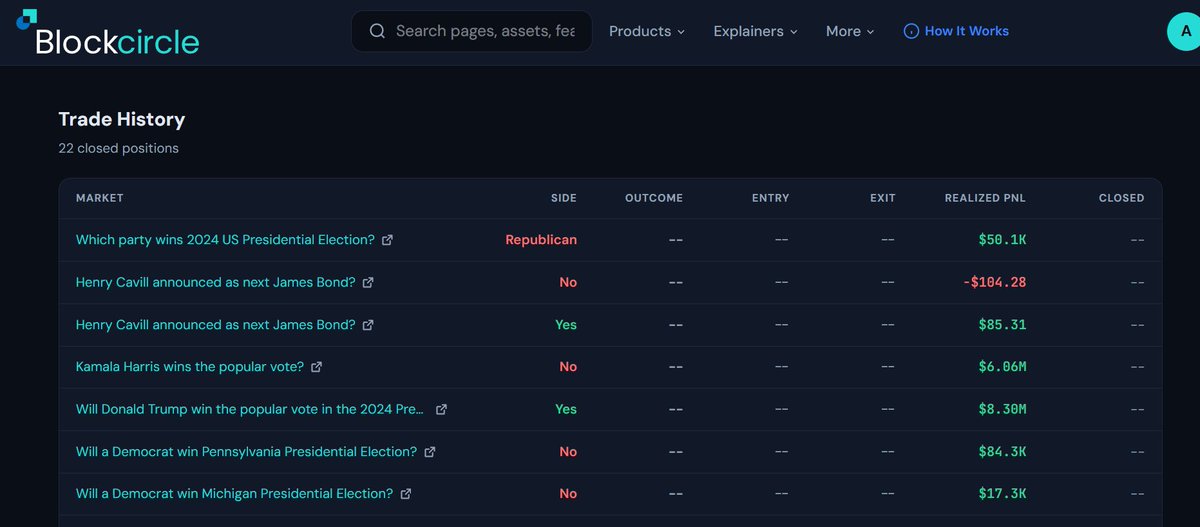The image size is (1200, 527).
Task: Click the ENTRY column header
Action: point(770,198)
